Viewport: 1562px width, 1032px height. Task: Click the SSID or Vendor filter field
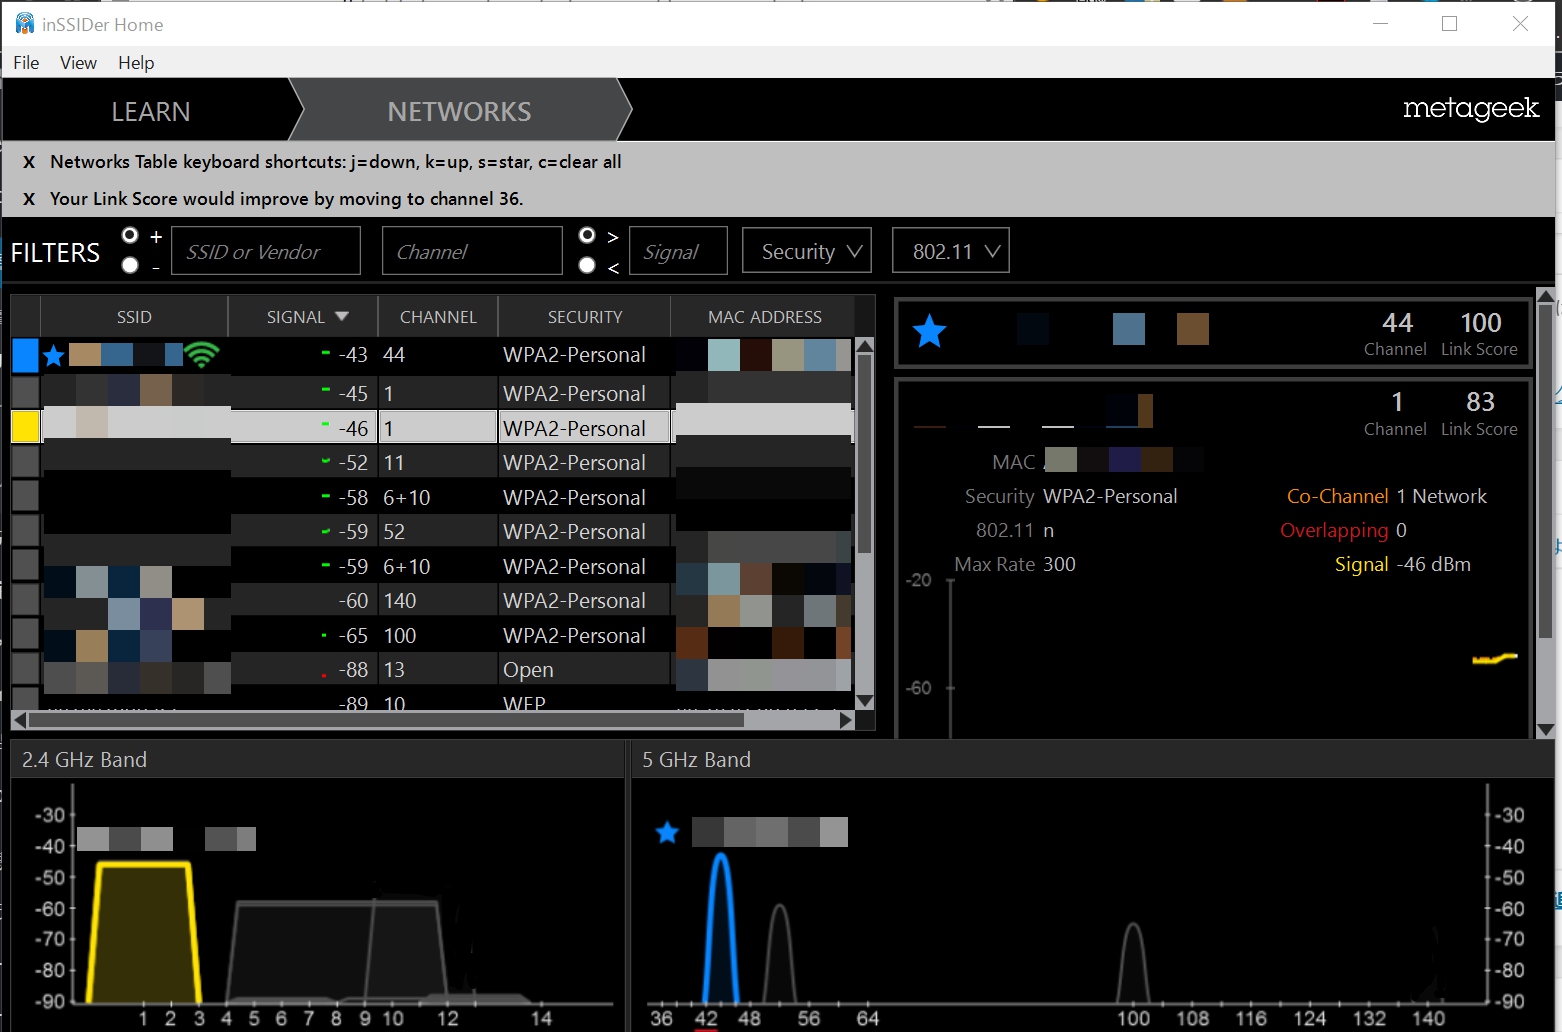pos(266,251)
